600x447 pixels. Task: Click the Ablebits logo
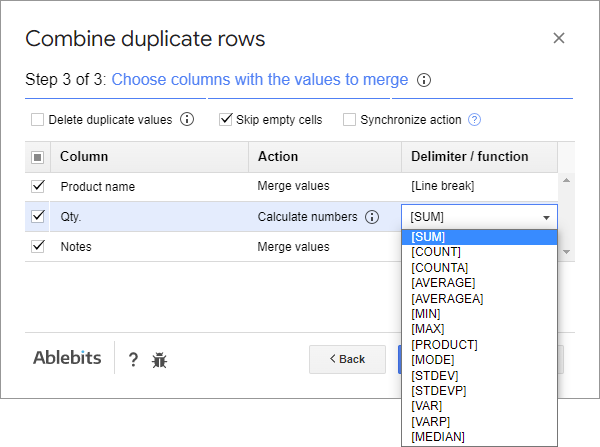67,359
